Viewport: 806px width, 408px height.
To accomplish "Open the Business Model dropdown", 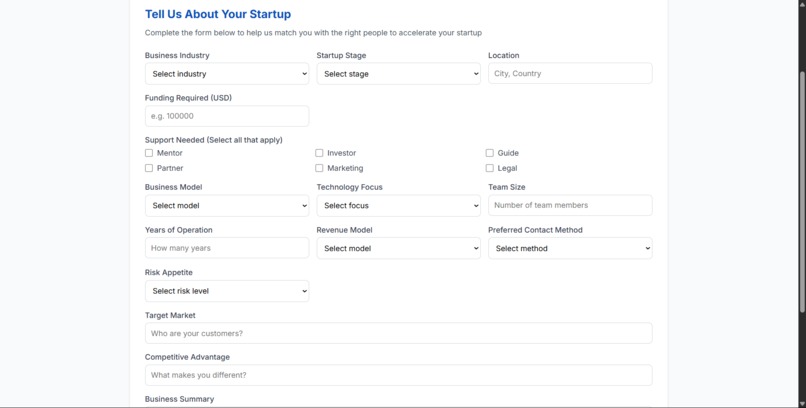I will 227,206.
